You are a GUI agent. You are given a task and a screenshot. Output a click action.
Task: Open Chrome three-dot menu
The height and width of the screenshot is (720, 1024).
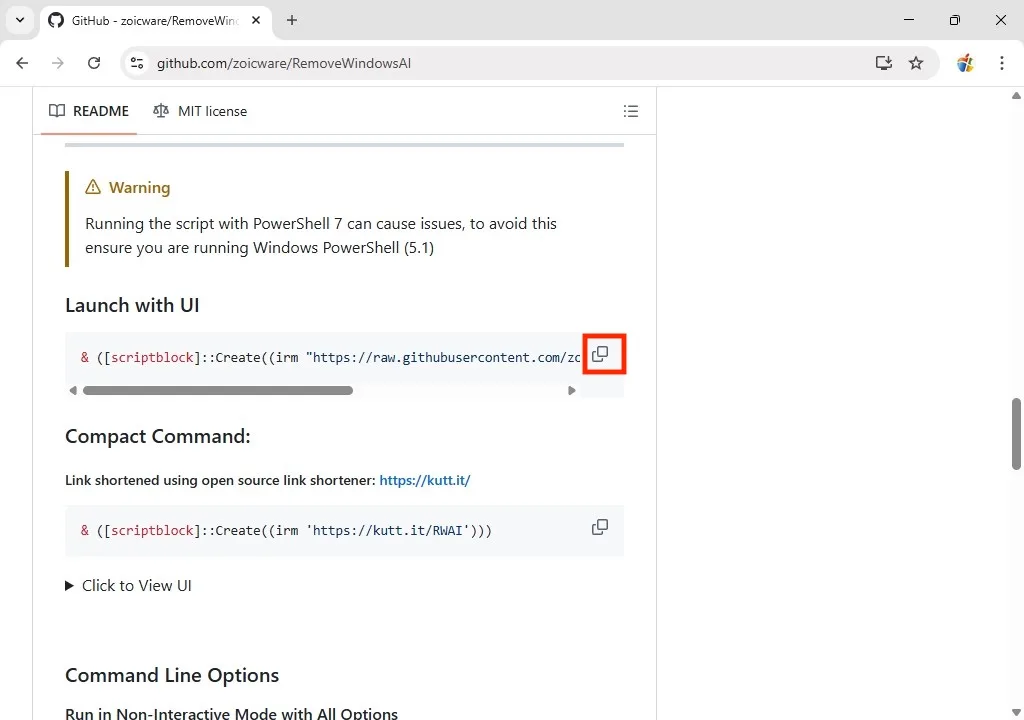(1002, 63)
